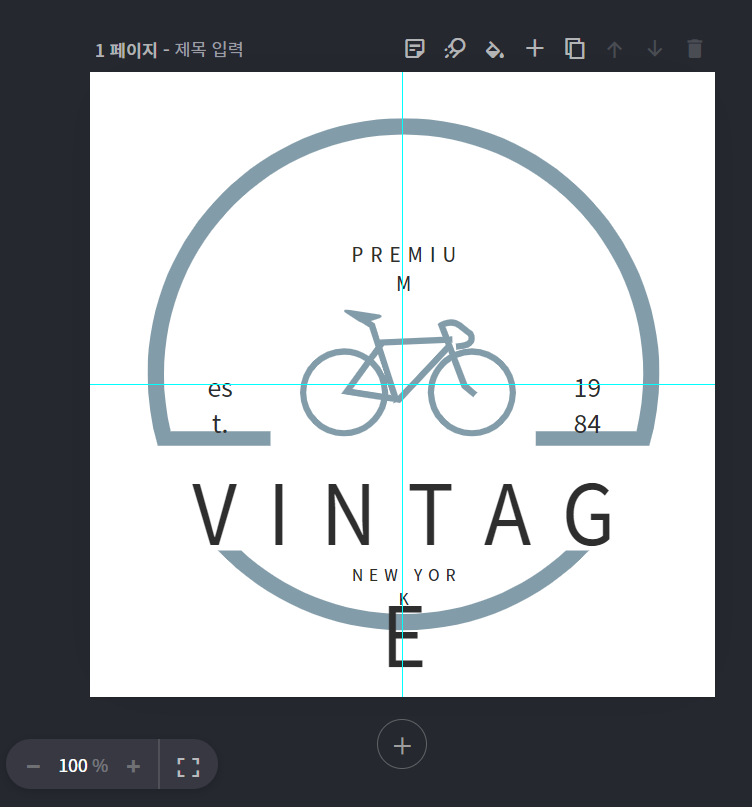Zoom out with the minus button
Viewport: 752px width, 807px height.
(x=33, y=766)
